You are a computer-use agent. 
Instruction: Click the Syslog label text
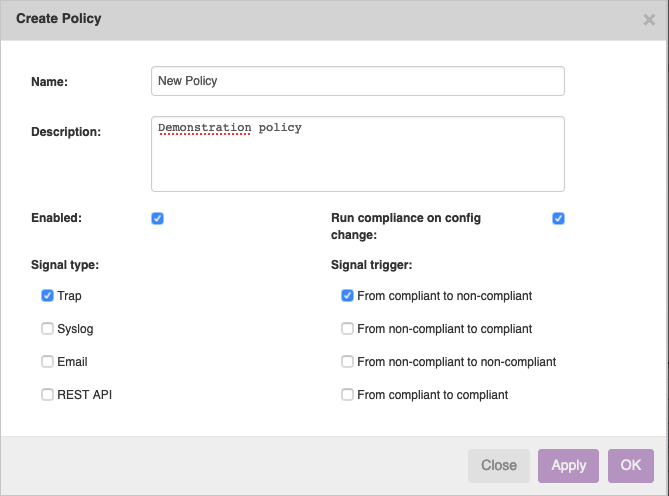pos(75,329)
